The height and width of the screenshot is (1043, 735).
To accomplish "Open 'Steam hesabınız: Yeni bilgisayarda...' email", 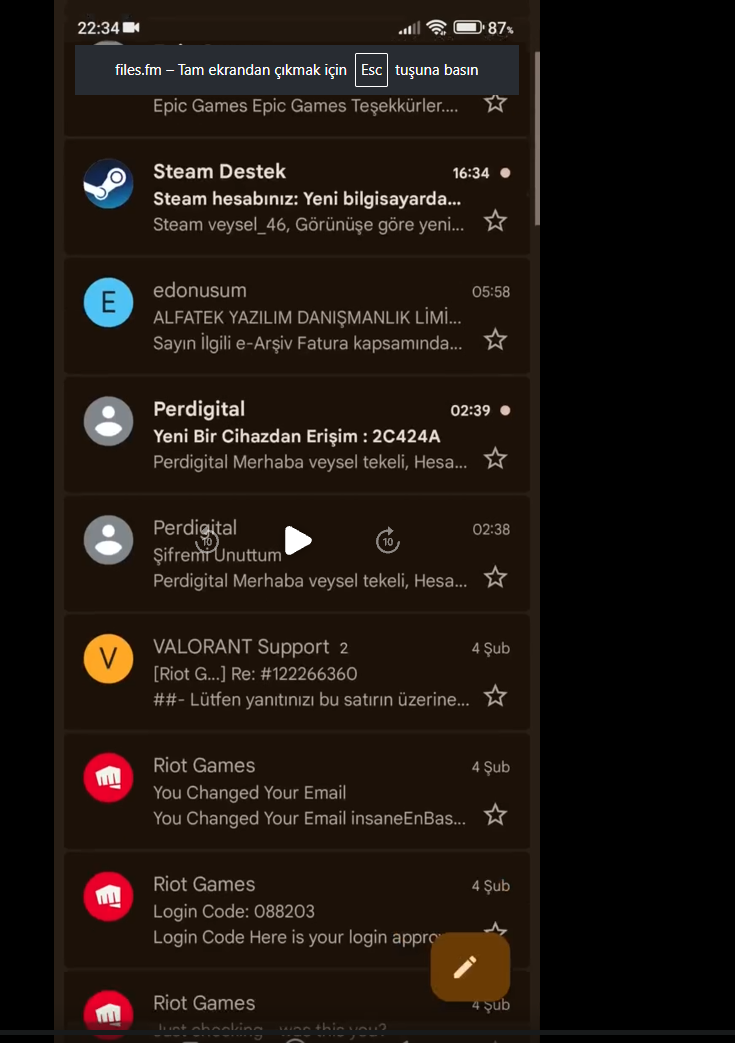I will click(x=307, y=199).
